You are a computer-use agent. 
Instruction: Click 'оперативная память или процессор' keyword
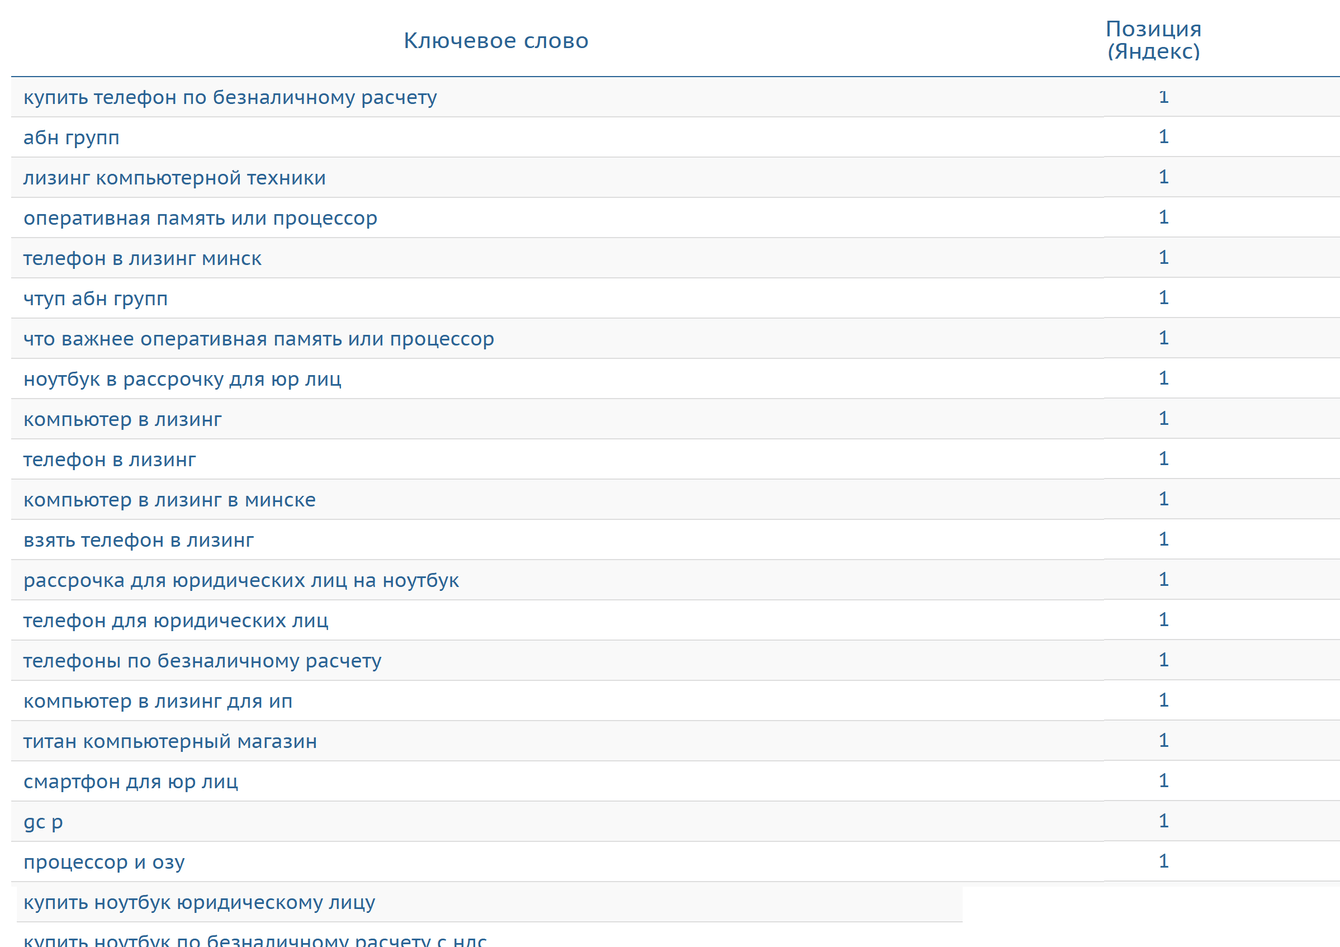[200, 218]
